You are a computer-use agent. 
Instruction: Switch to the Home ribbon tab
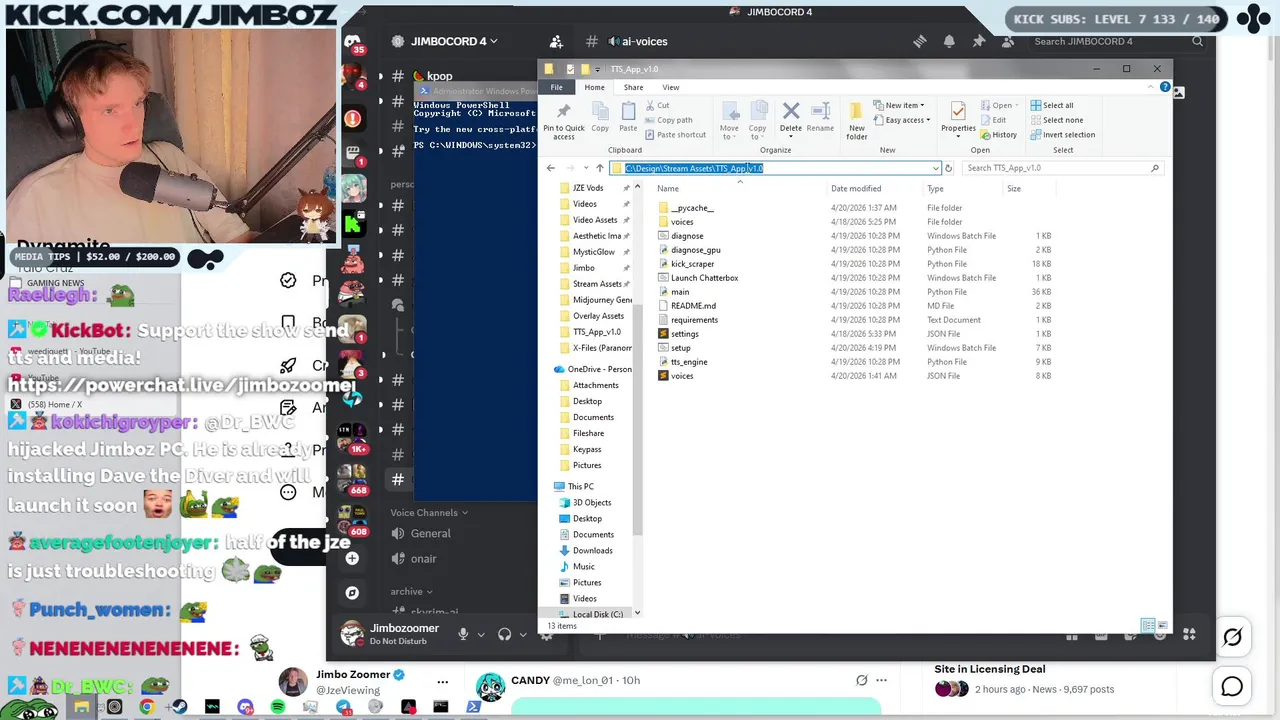[x=594, y=87]
